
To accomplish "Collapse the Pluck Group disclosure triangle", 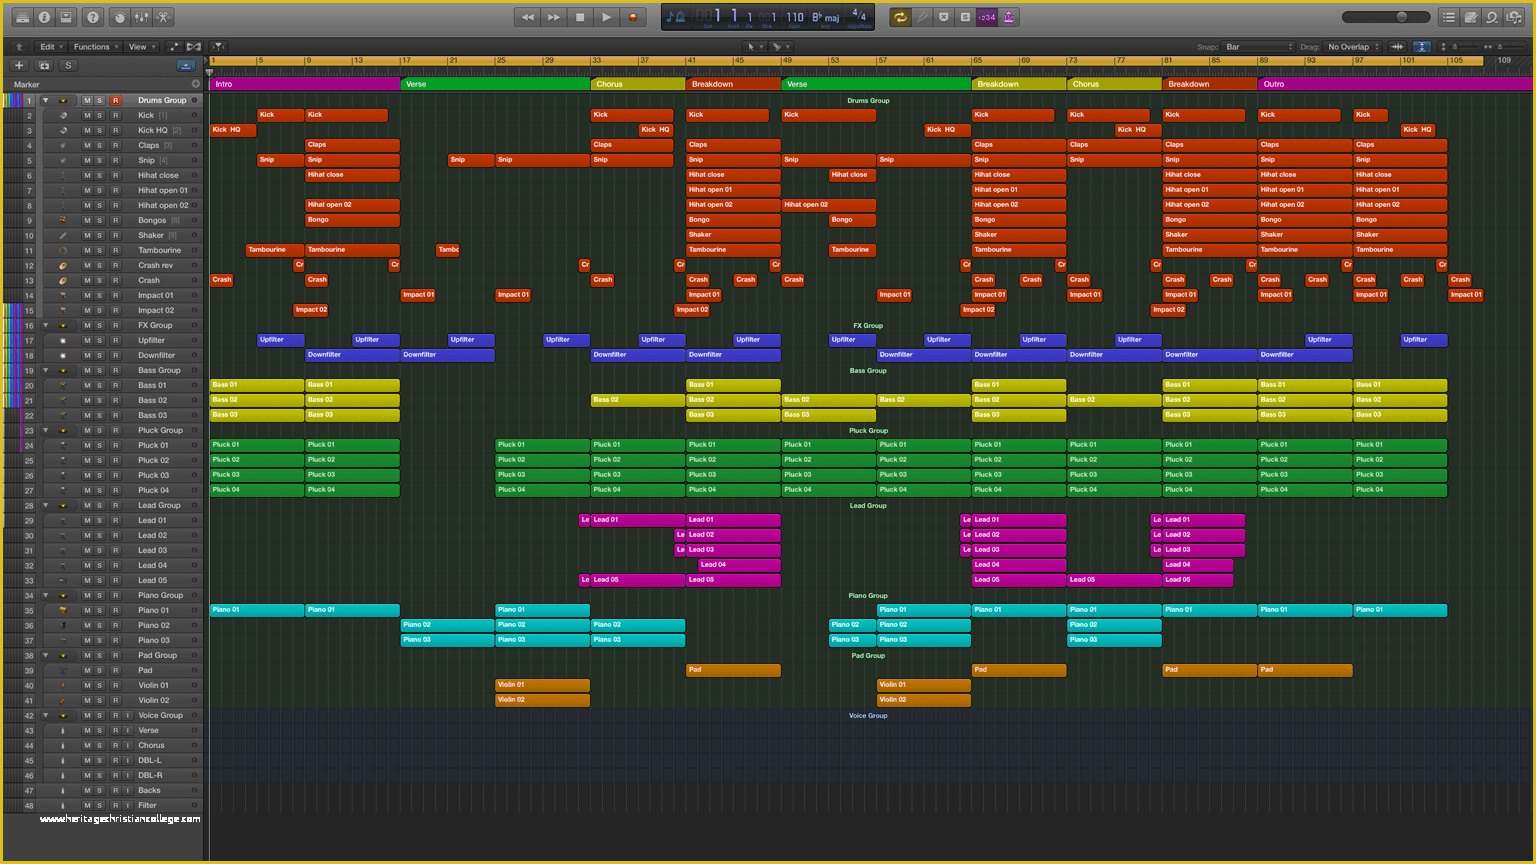I will pos(45,431).
